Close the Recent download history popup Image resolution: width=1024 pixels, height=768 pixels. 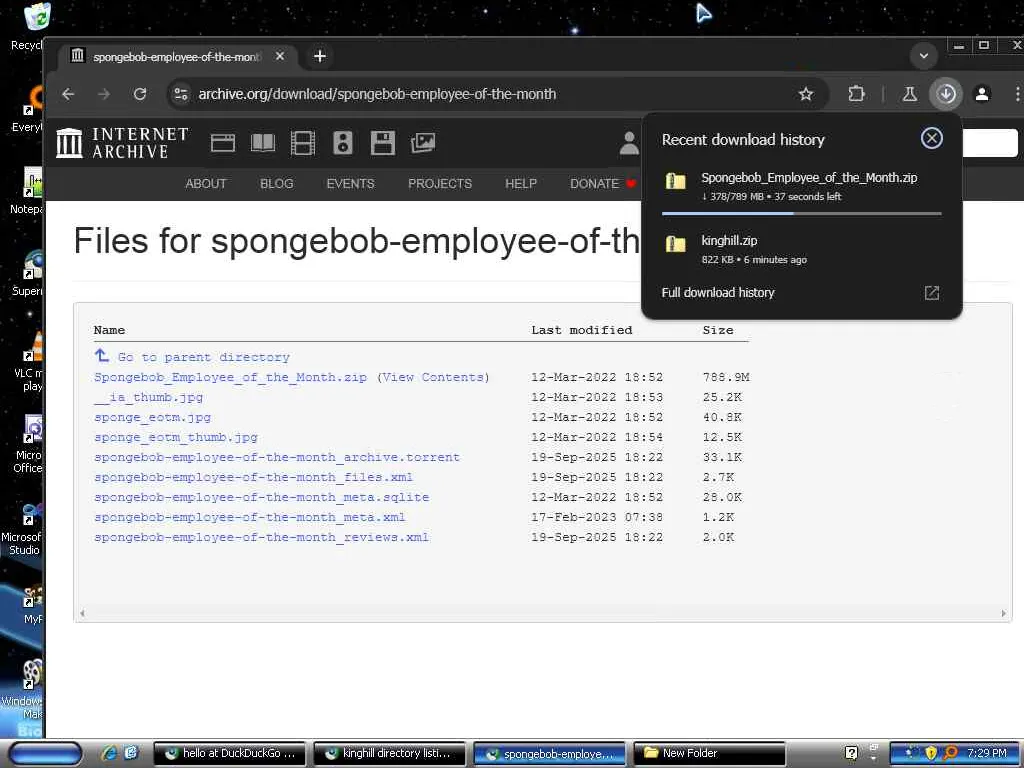coord(931,138)
